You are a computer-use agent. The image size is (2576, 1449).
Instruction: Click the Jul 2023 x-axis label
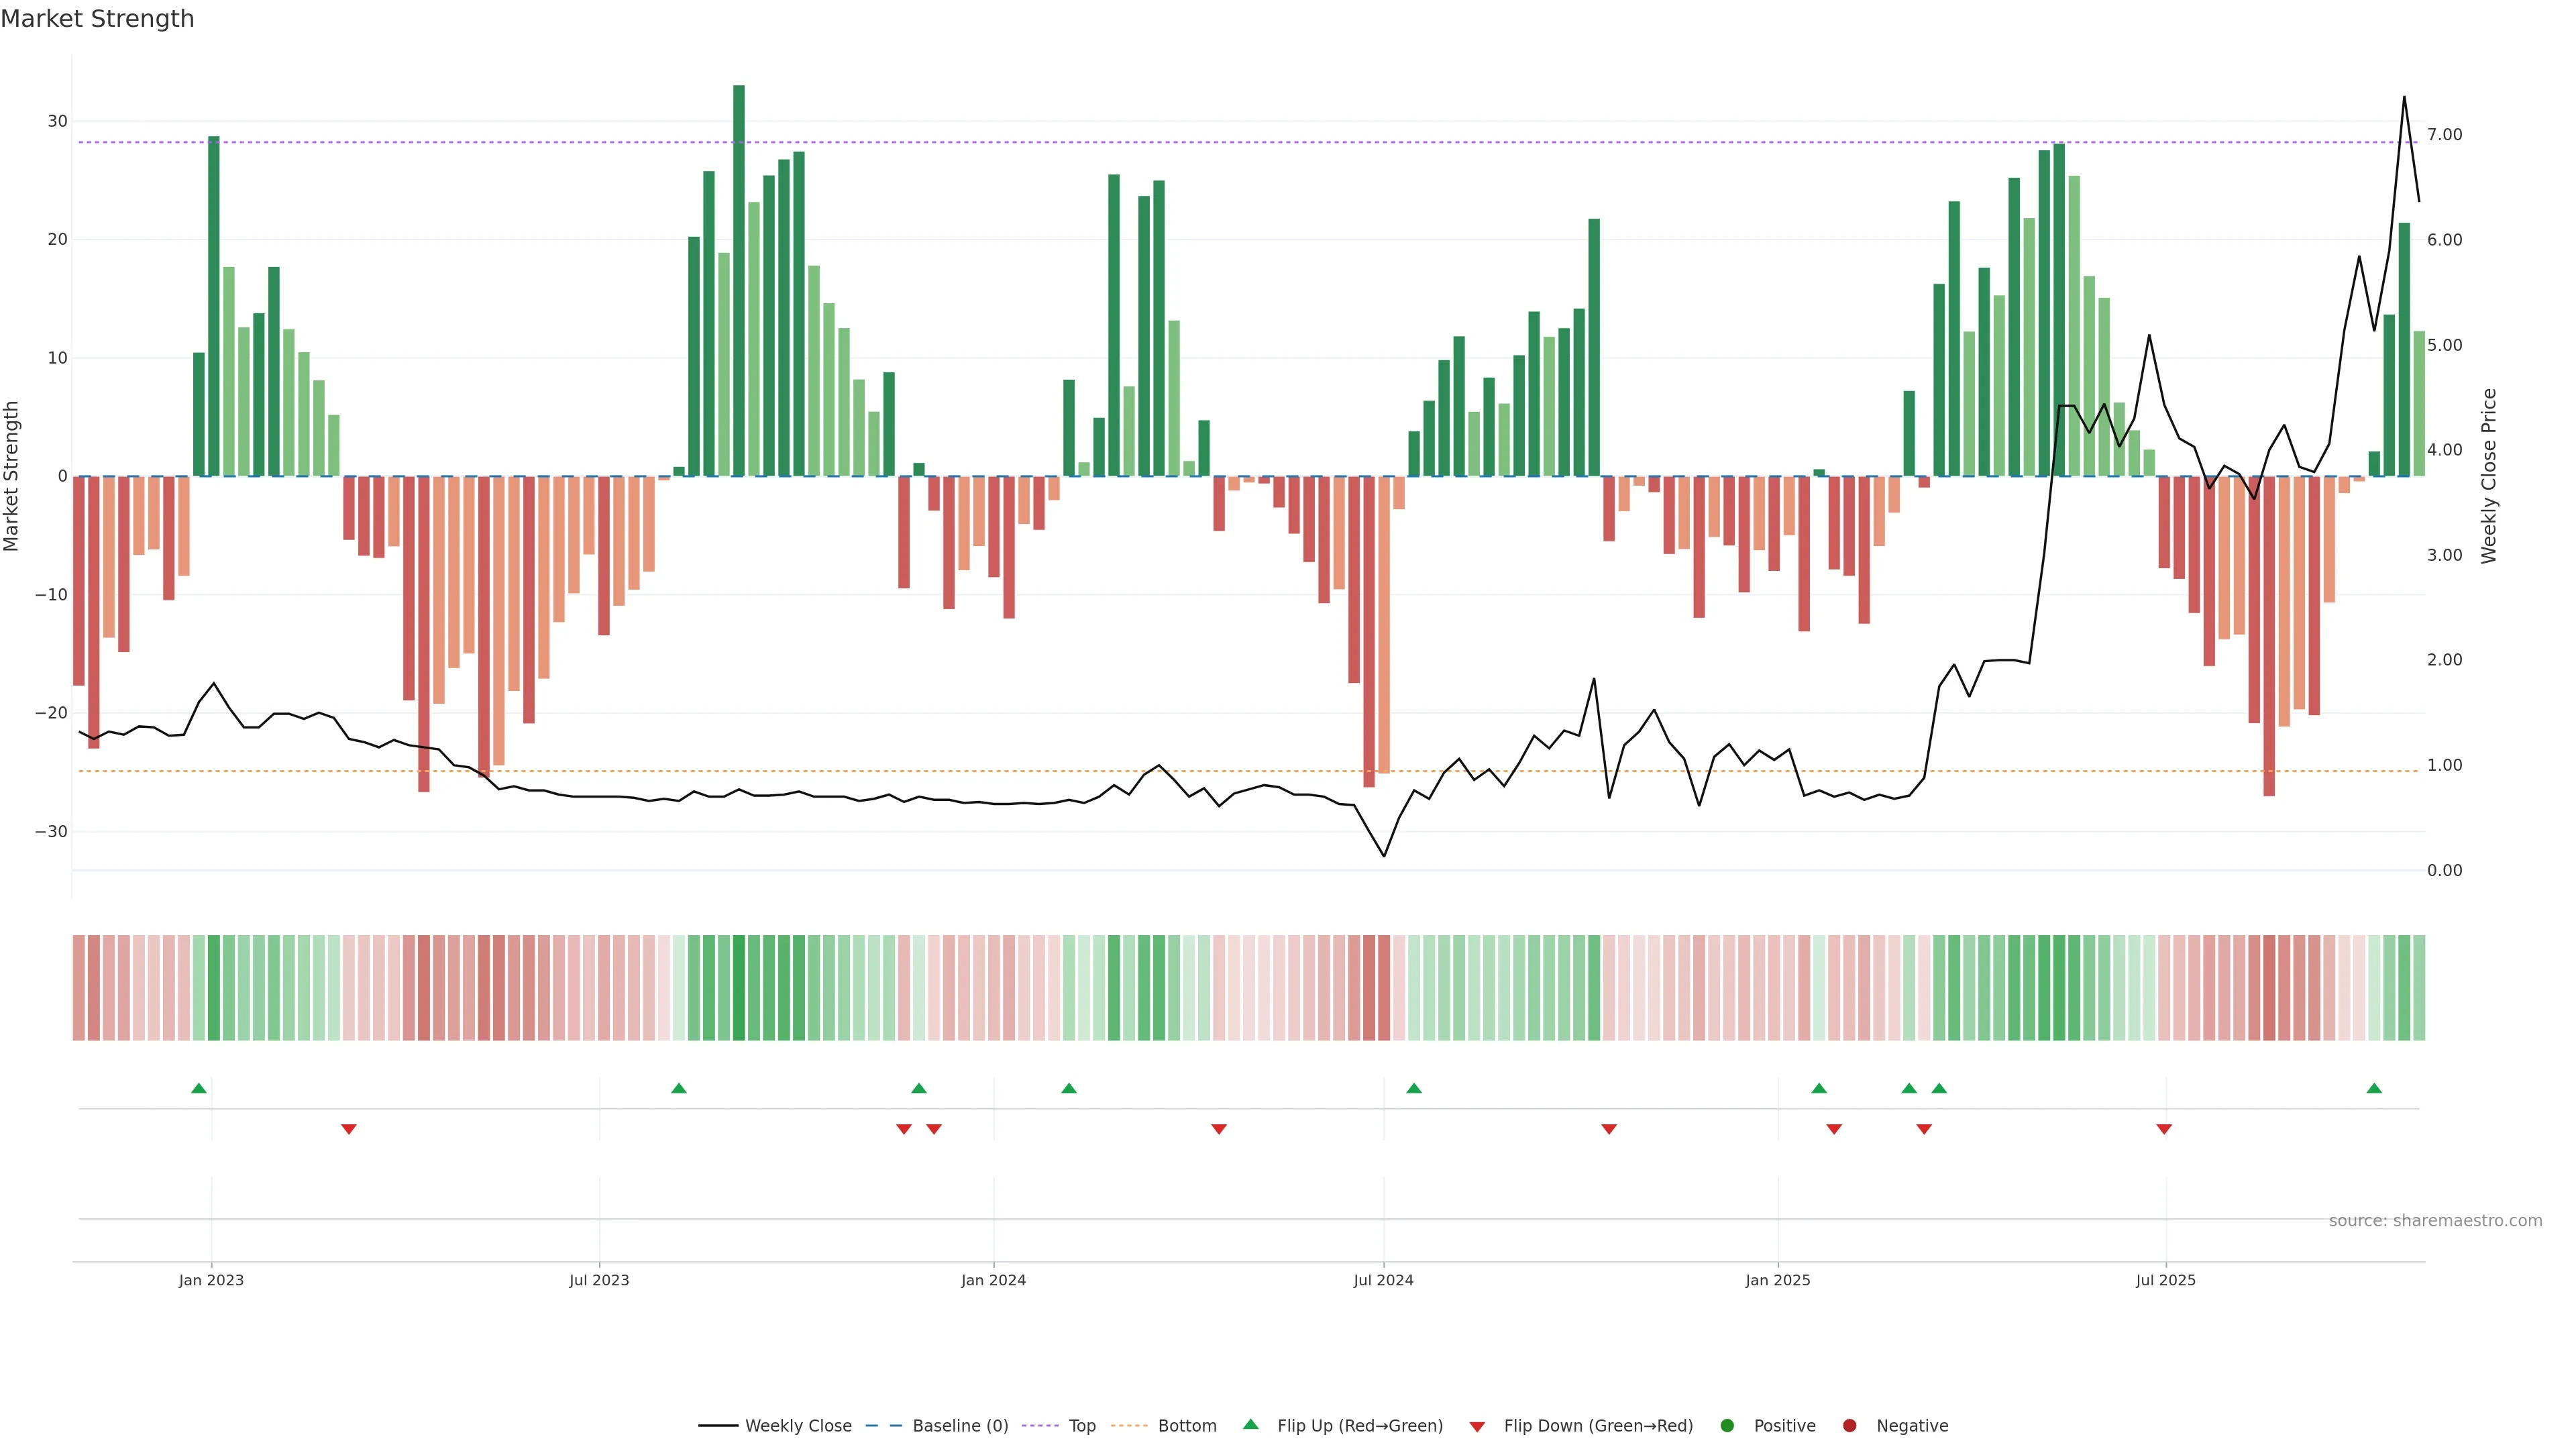click(599, 1280)
